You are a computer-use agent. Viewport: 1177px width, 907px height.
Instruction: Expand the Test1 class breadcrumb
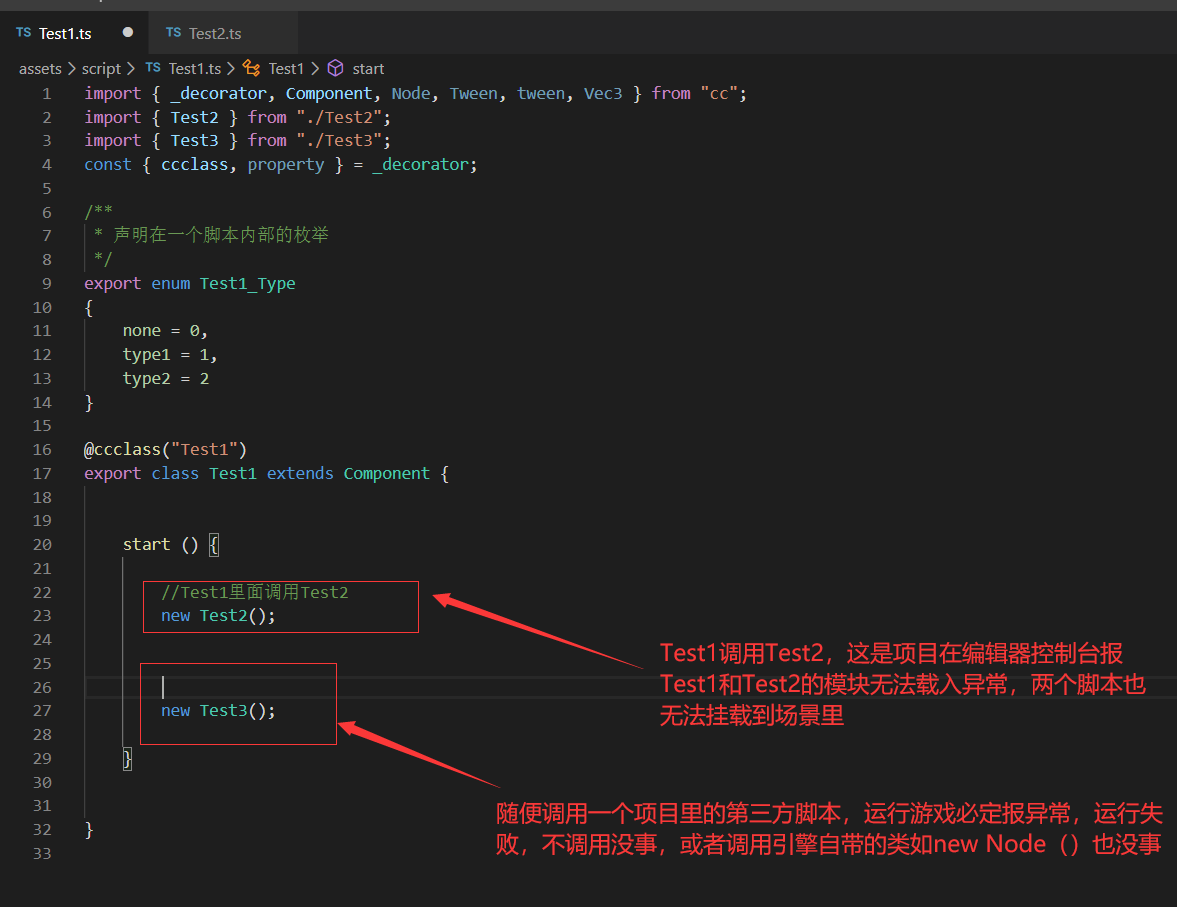pyautogui.click(x=286, y=68)
